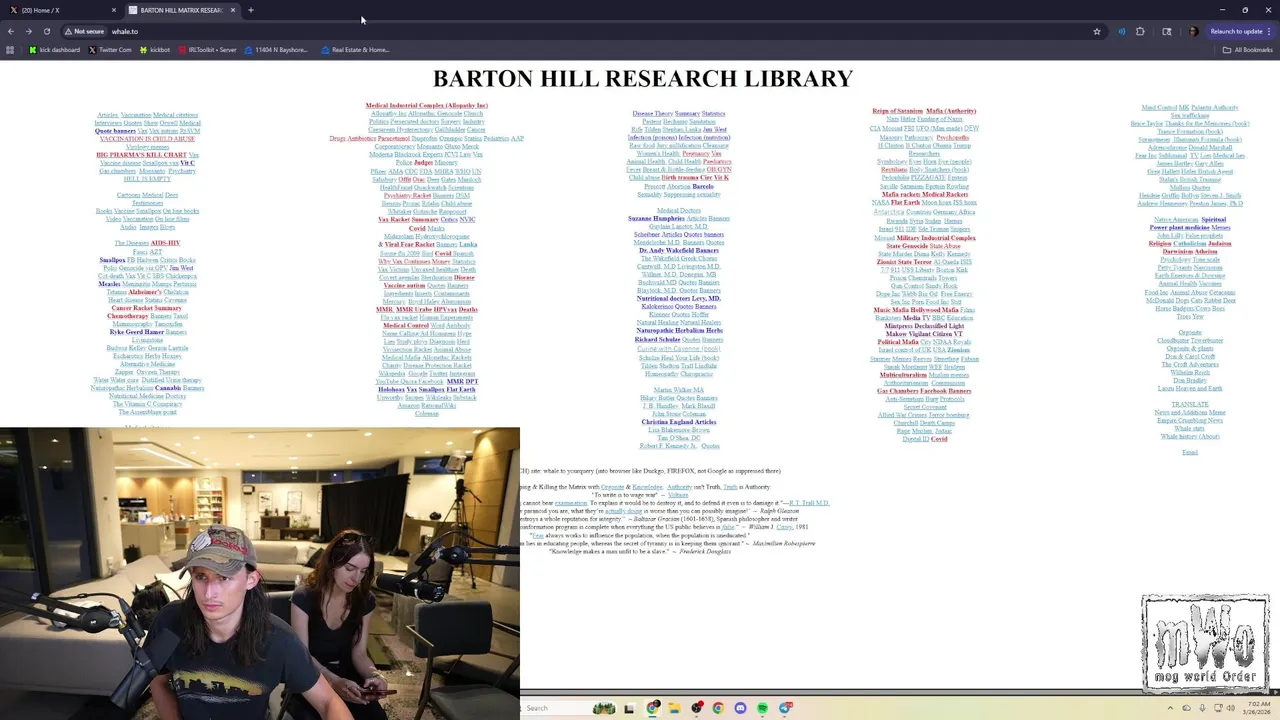
Task: Open the Military Industrial Complex link
Action: [x=936, y=238]
